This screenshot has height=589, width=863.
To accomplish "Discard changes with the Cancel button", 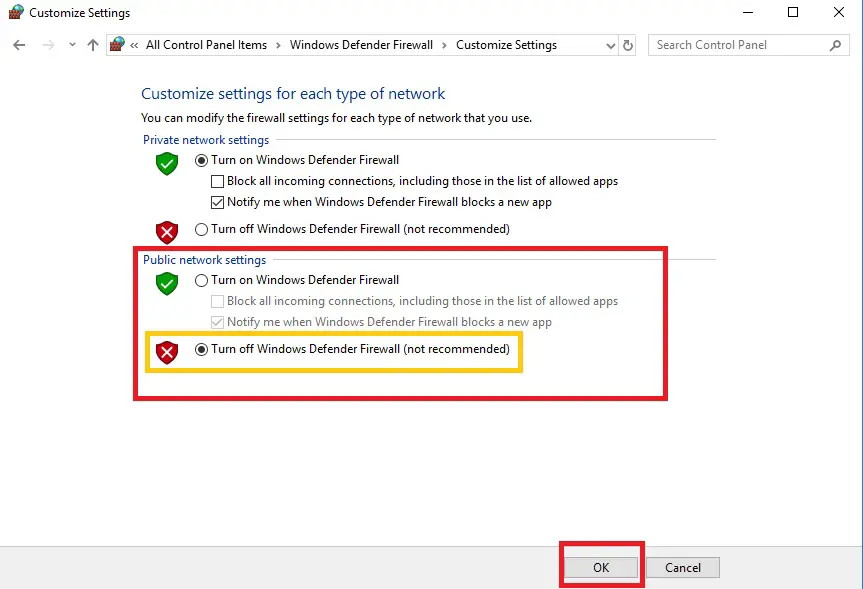I will (x=682, y=568).
